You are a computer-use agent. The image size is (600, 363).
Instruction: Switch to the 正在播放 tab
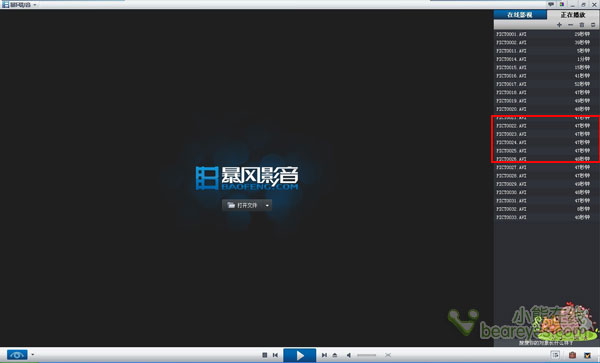(x=573, y=15)
